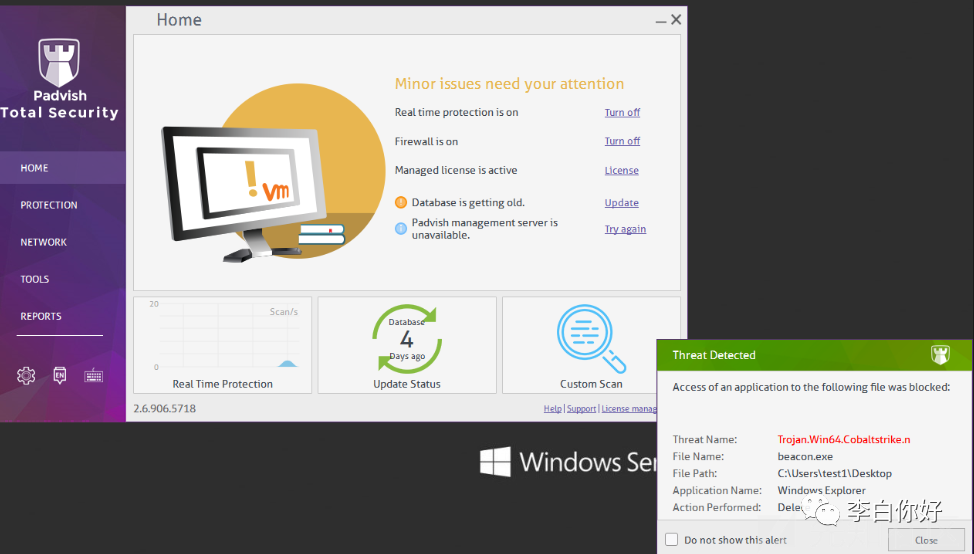Click the shield icon in Threat Detected header
This screenshot has width=974, height=554.
(940, 355)
